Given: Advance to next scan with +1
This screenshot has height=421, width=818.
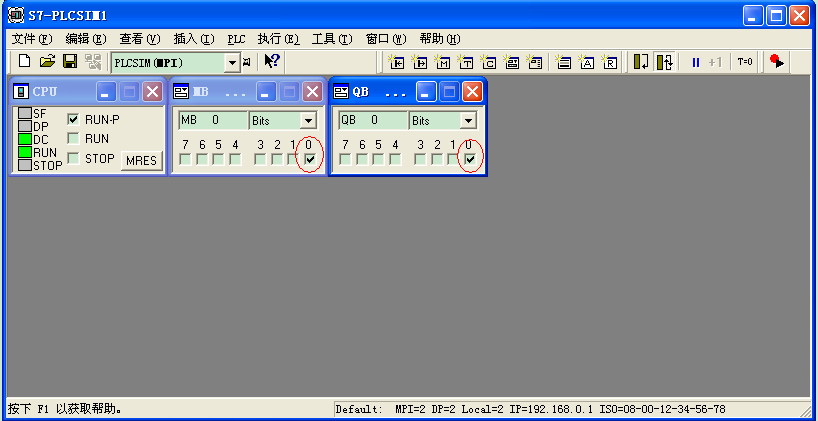Looking at the screenshot, I should [715, 63].
